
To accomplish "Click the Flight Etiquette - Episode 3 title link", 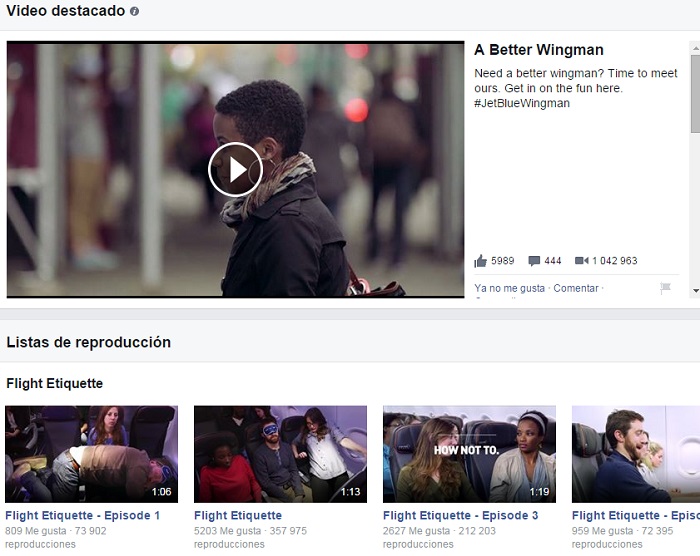I will [460, 516].
